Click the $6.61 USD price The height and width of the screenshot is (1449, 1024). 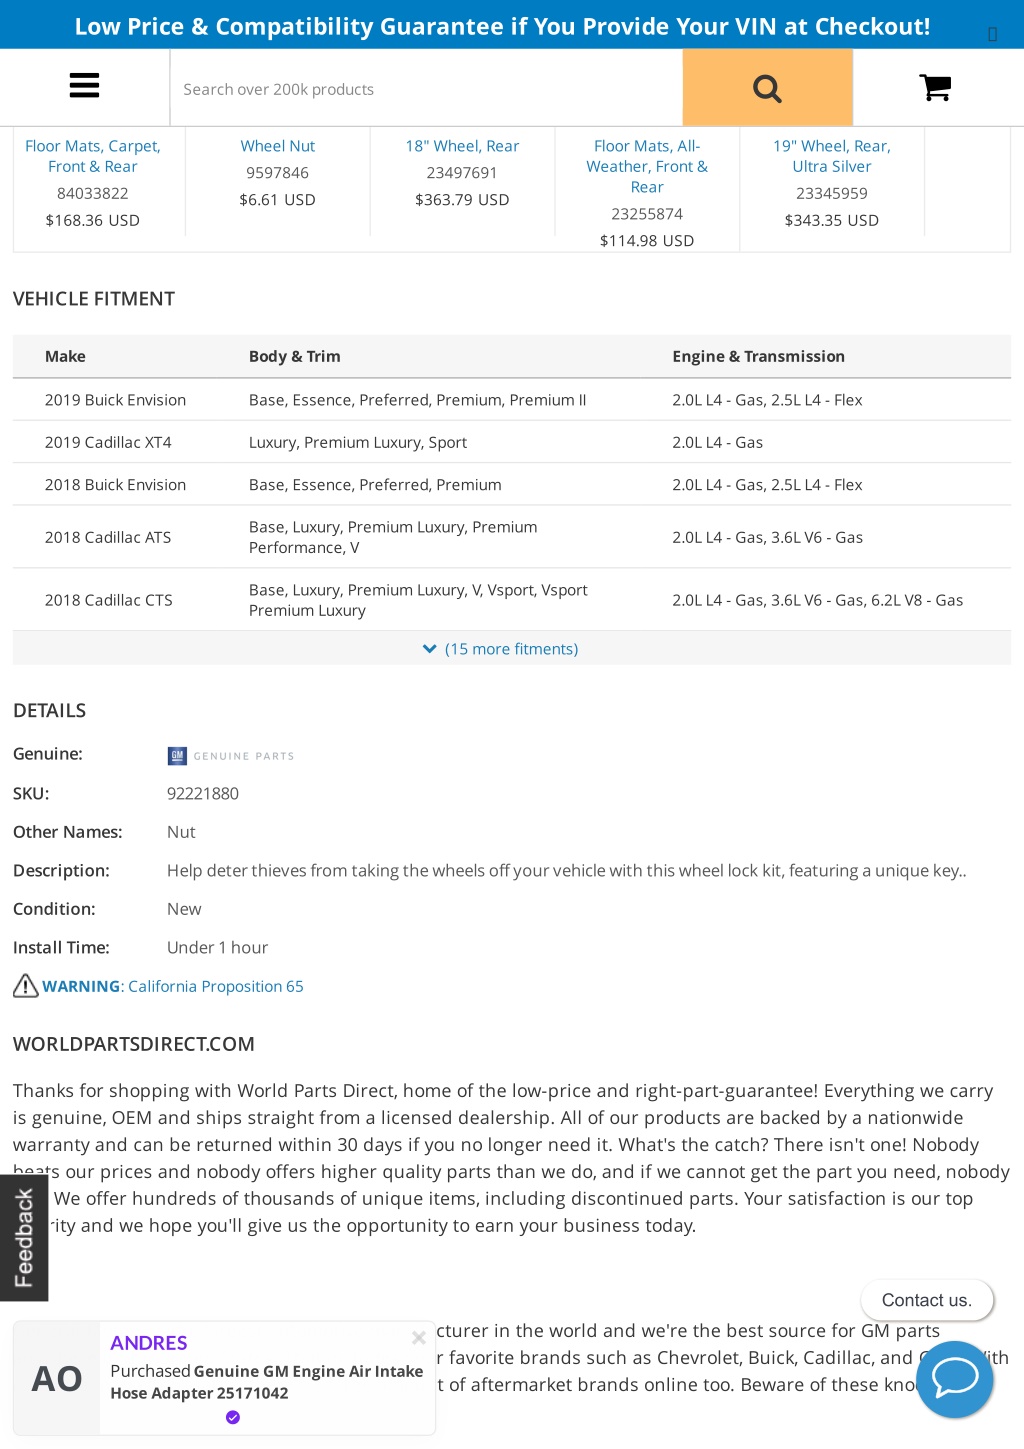[277, 200]
